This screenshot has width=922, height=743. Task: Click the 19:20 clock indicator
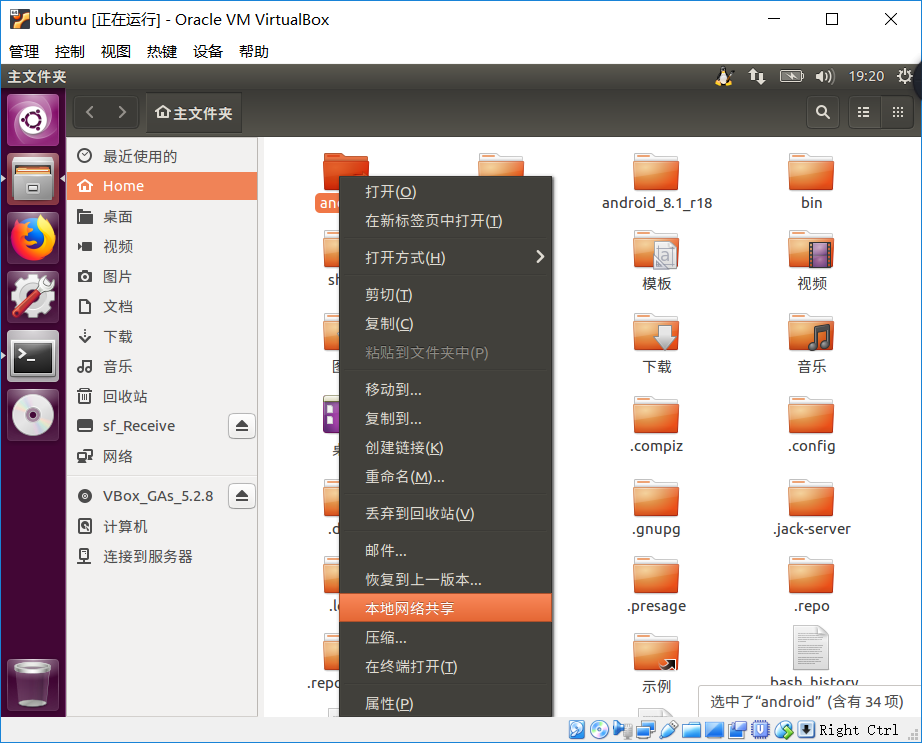(866, 76)
